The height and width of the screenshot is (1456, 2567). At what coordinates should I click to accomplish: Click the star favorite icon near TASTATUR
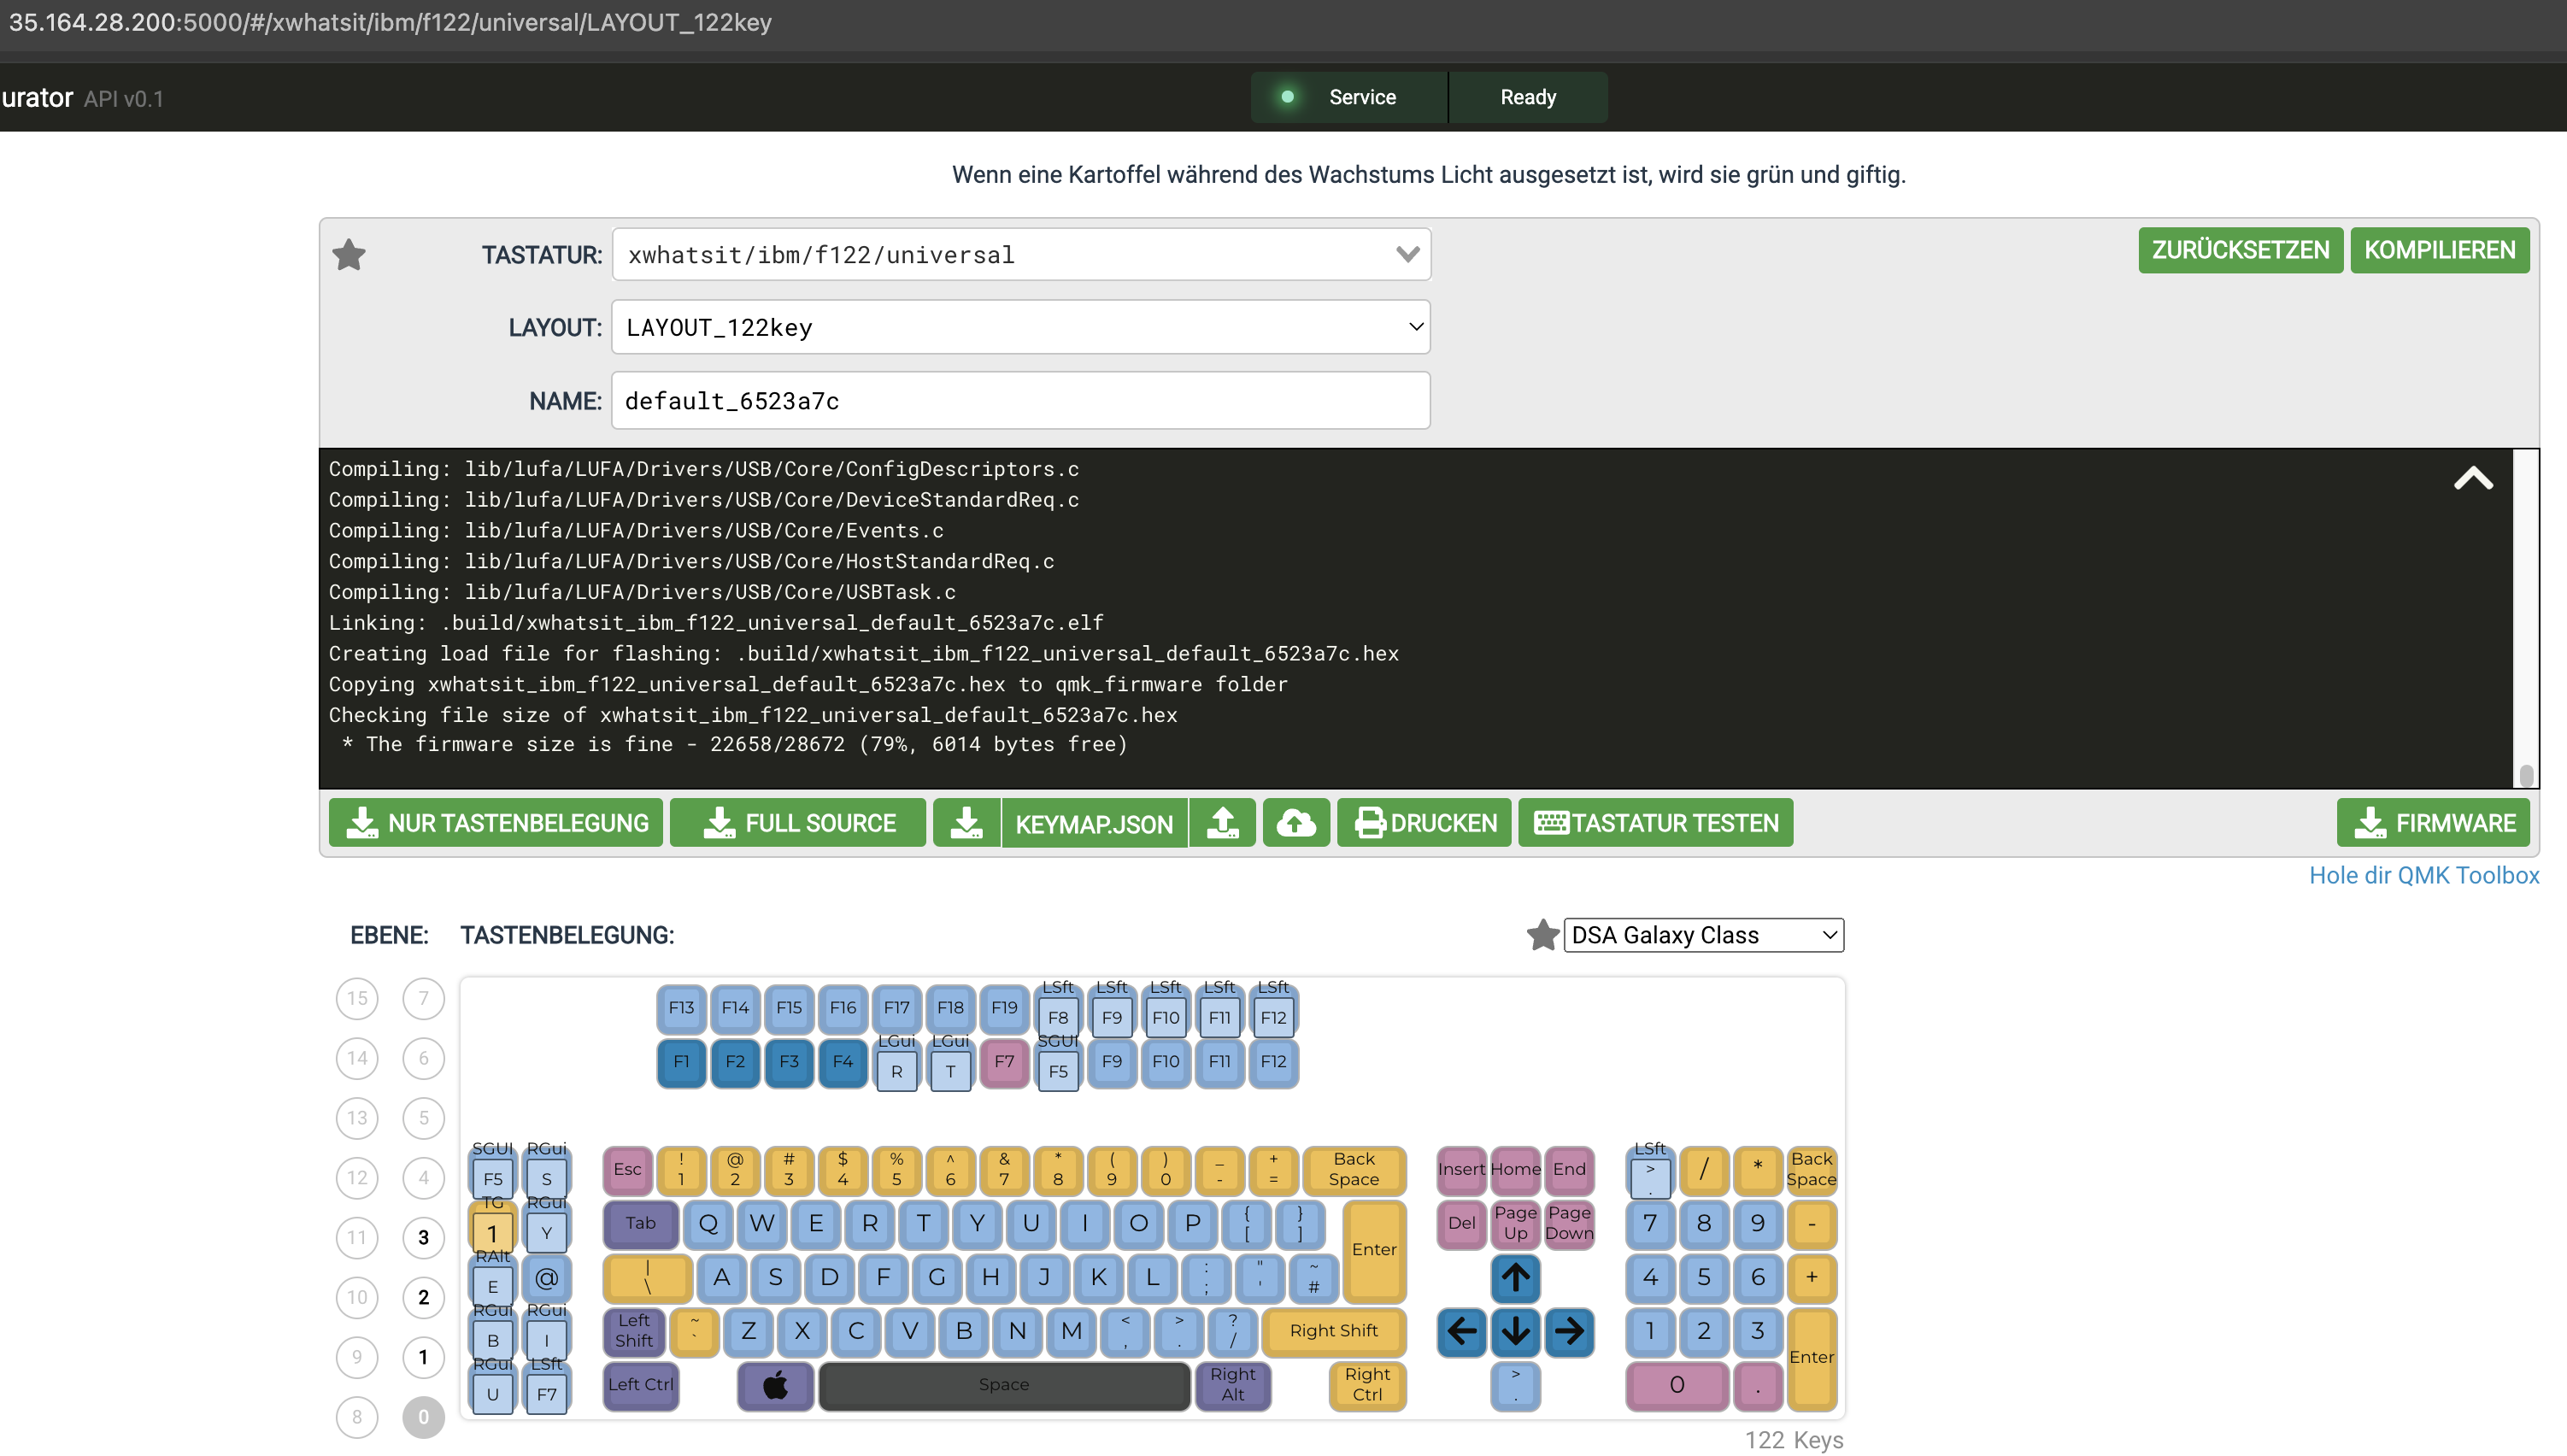[x=350, y=254]
